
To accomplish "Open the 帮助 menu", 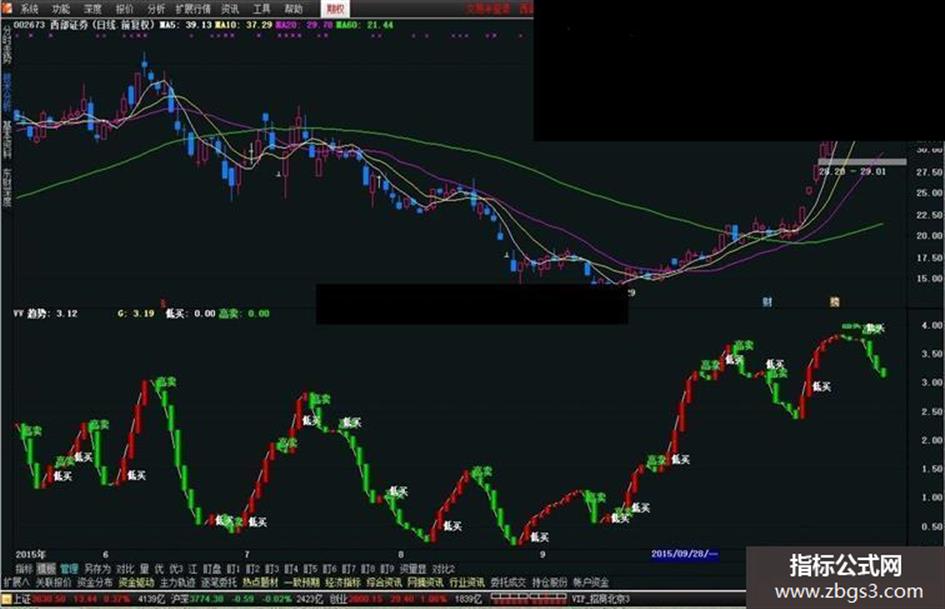I will [294, 8].
